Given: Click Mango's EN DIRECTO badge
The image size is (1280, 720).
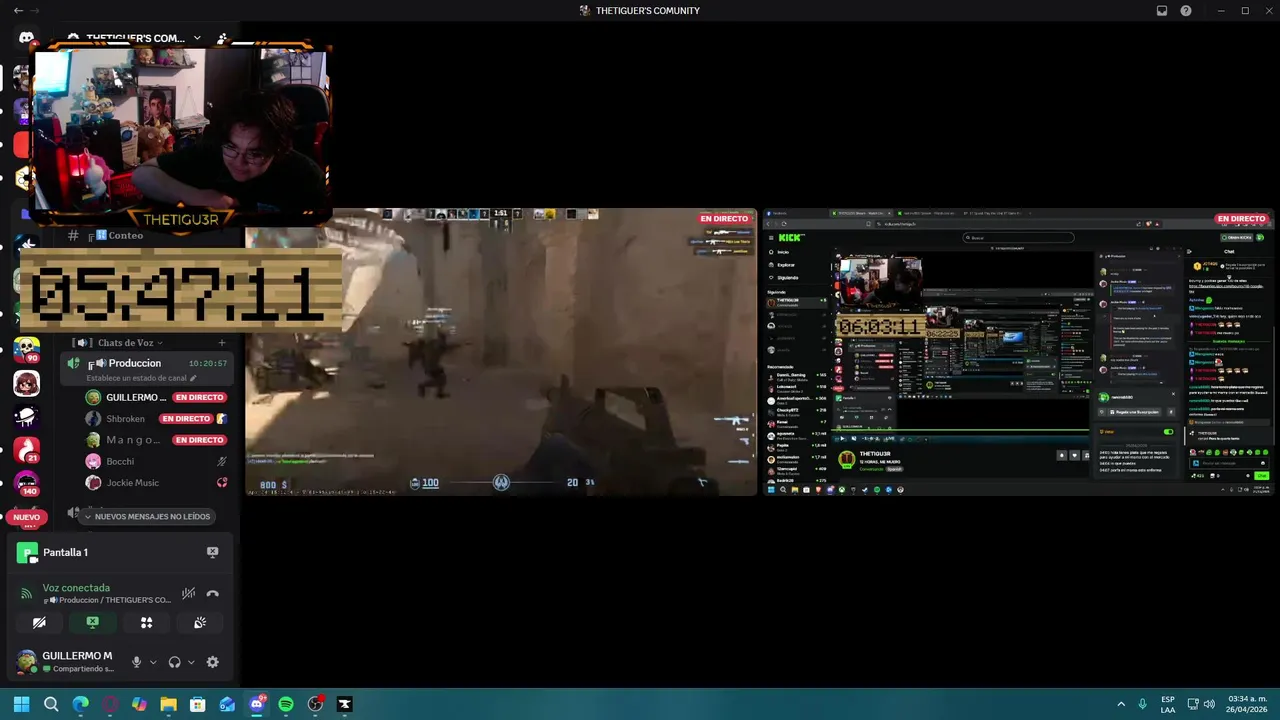Looking at the screenshot, I should pyautogui.click(x=199, y=440).
